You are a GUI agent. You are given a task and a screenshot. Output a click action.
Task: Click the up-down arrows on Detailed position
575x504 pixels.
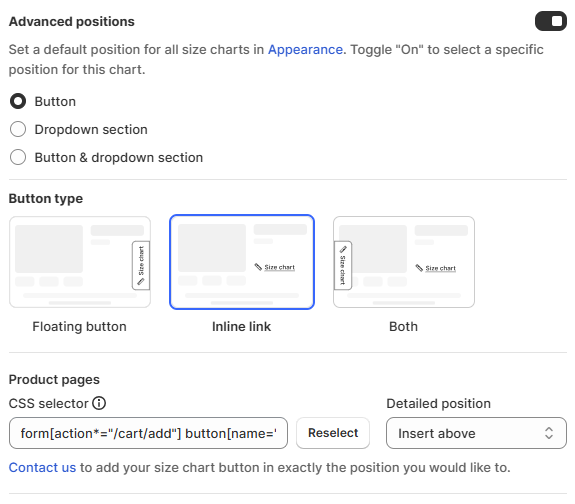(x=549, y=433)
